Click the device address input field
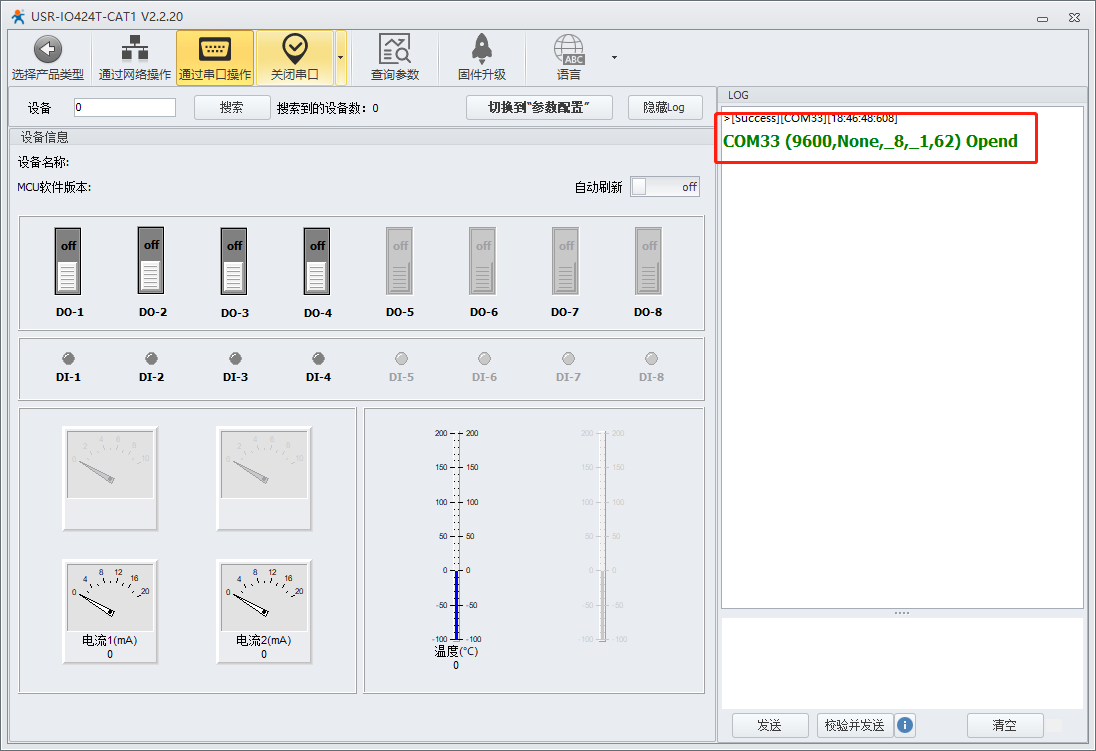The image size is (1096, 751). (124, 108)
